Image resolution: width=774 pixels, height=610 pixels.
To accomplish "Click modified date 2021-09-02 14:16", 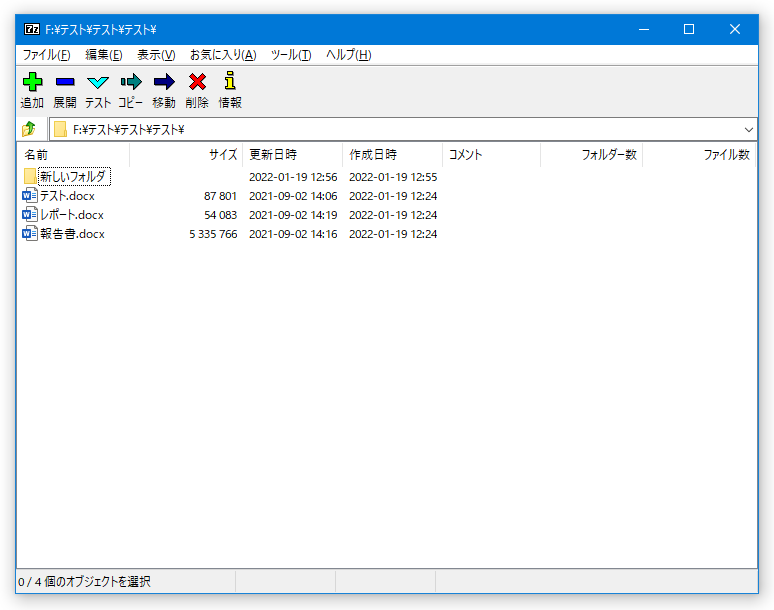I will (x=293, y=234).
